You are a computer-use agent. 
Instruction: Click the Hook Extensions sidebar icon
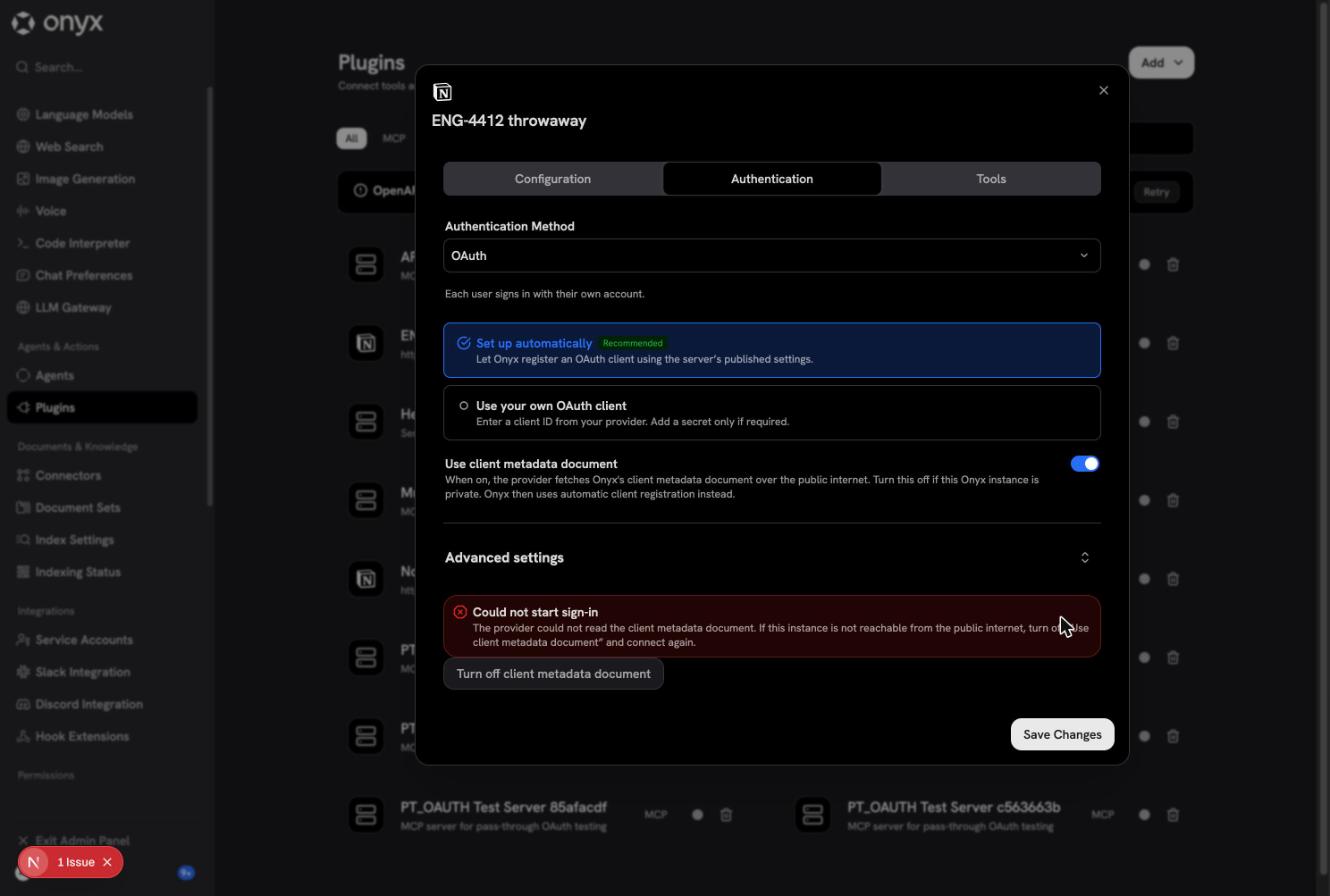(x=23, y=736)
